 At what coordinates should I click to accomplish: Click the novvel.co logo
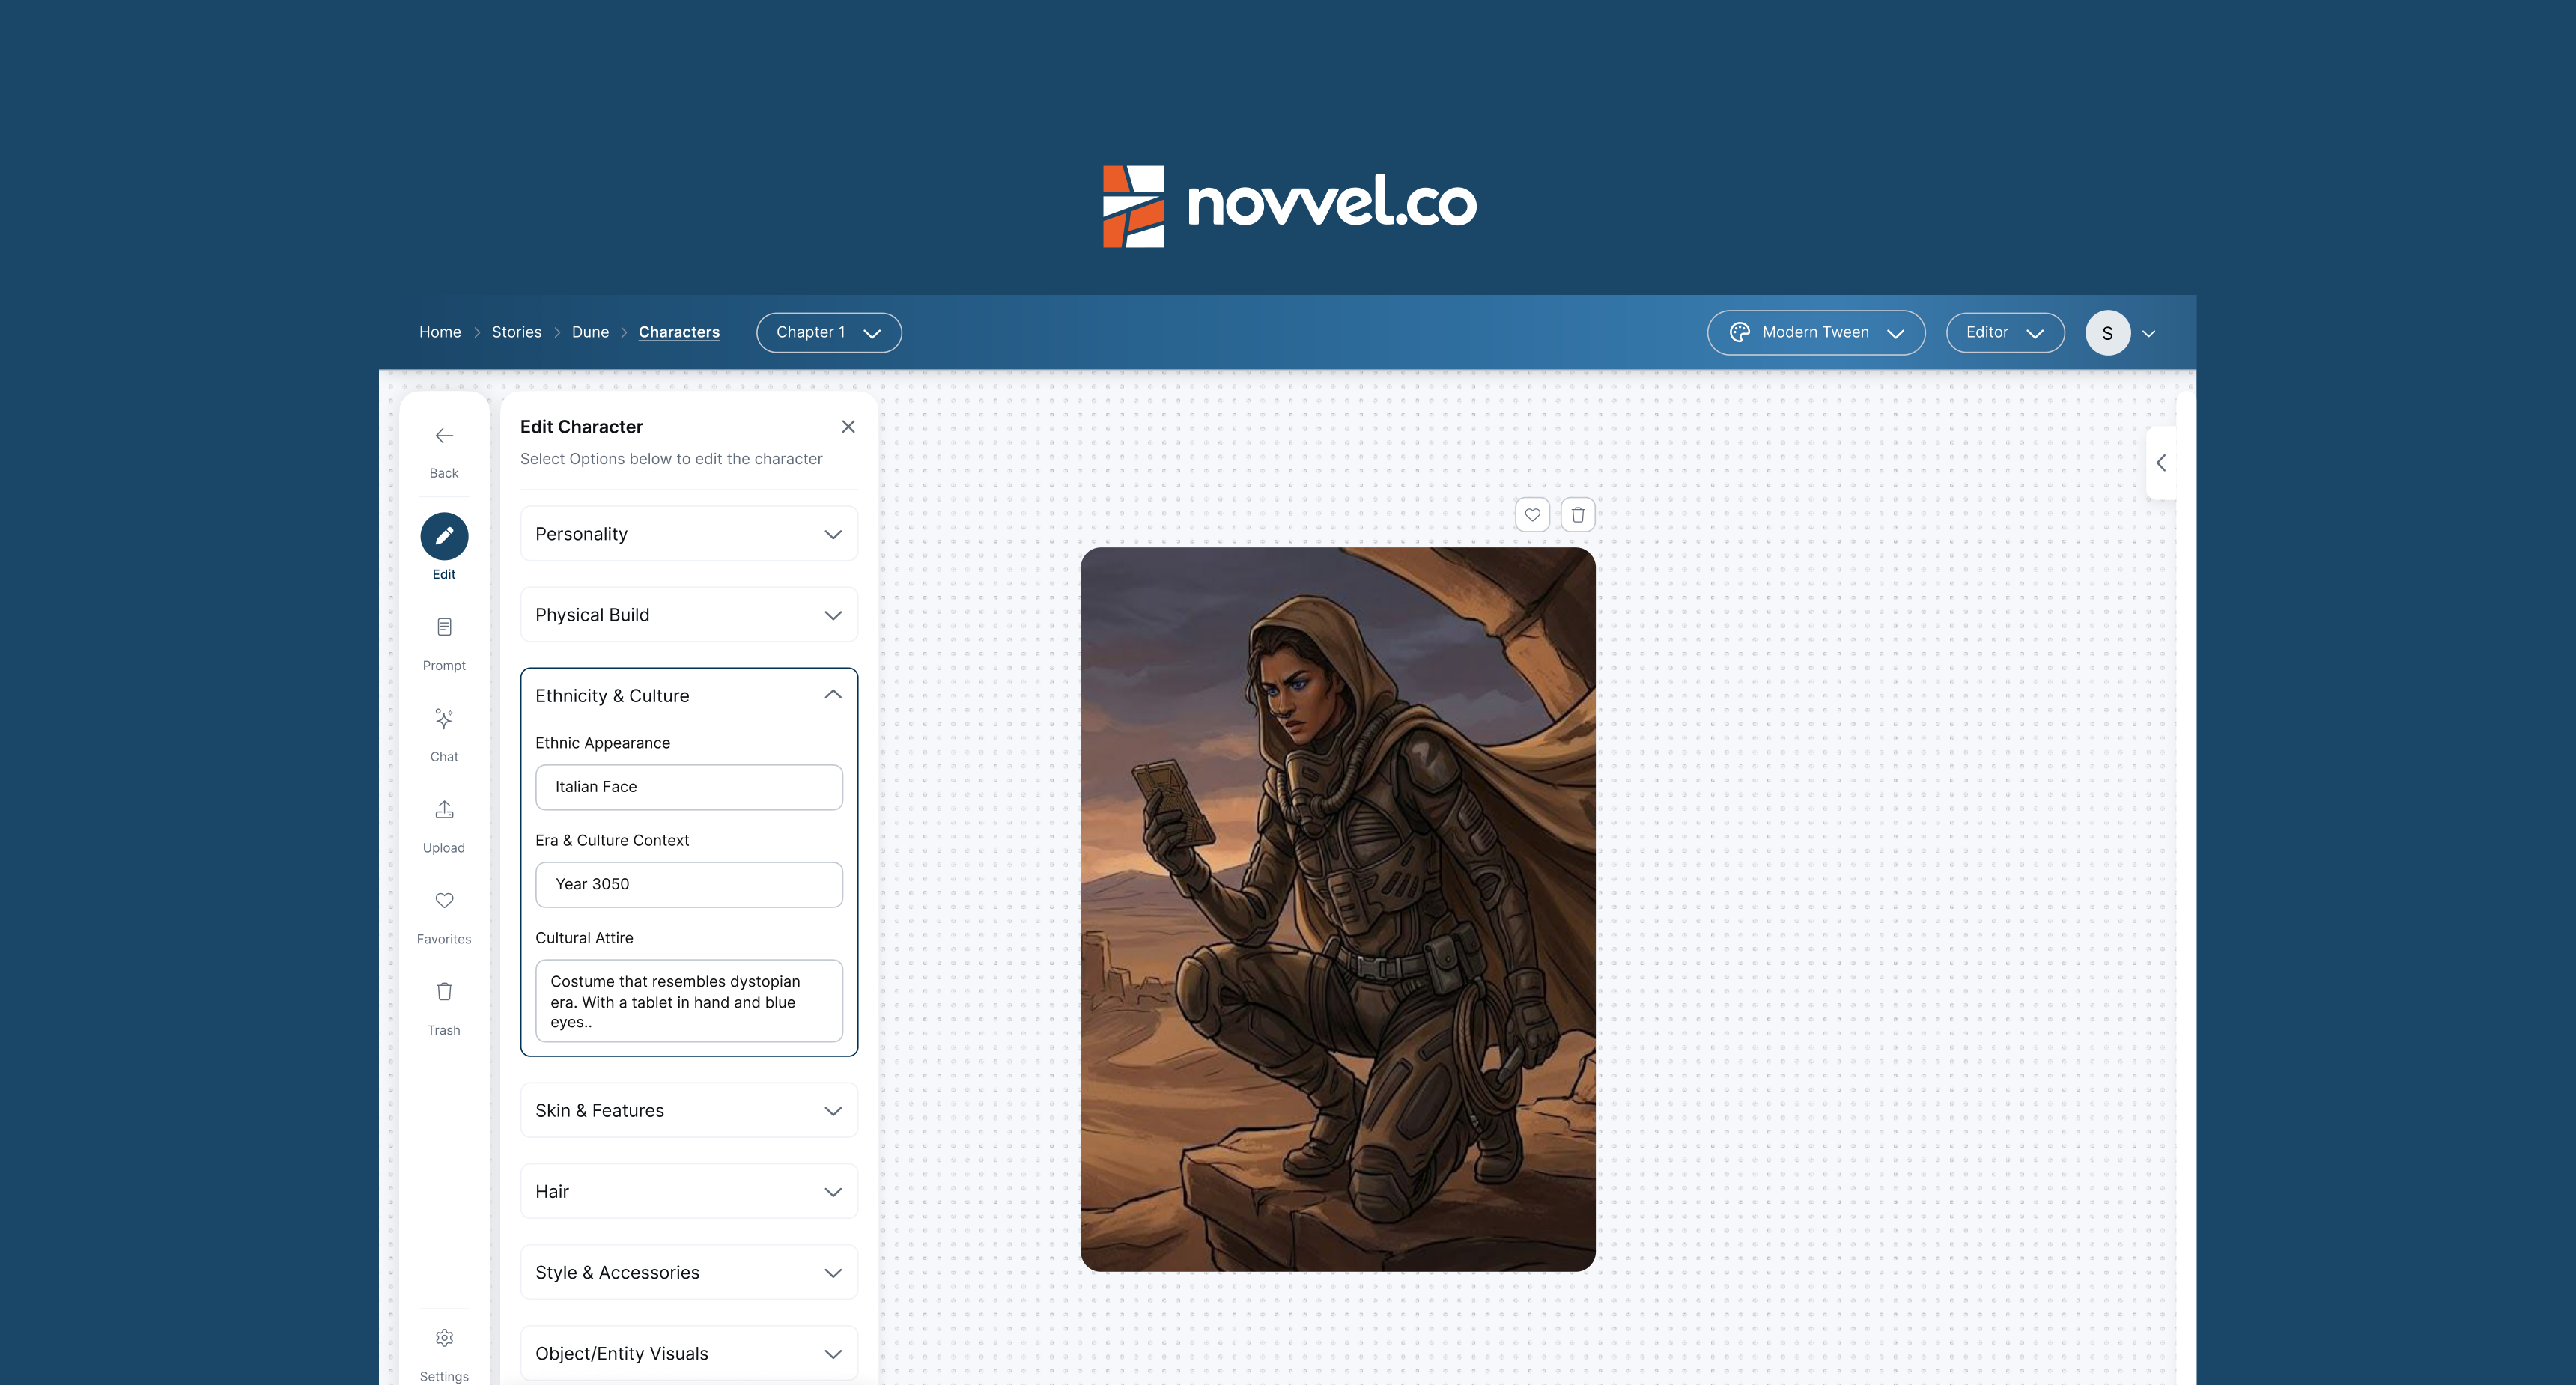pyautogui.click(x=1289, y=206)
